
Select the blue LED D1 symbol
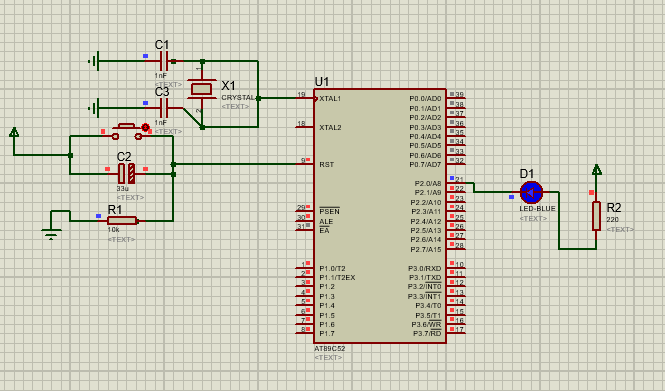(x=531, y=193)
